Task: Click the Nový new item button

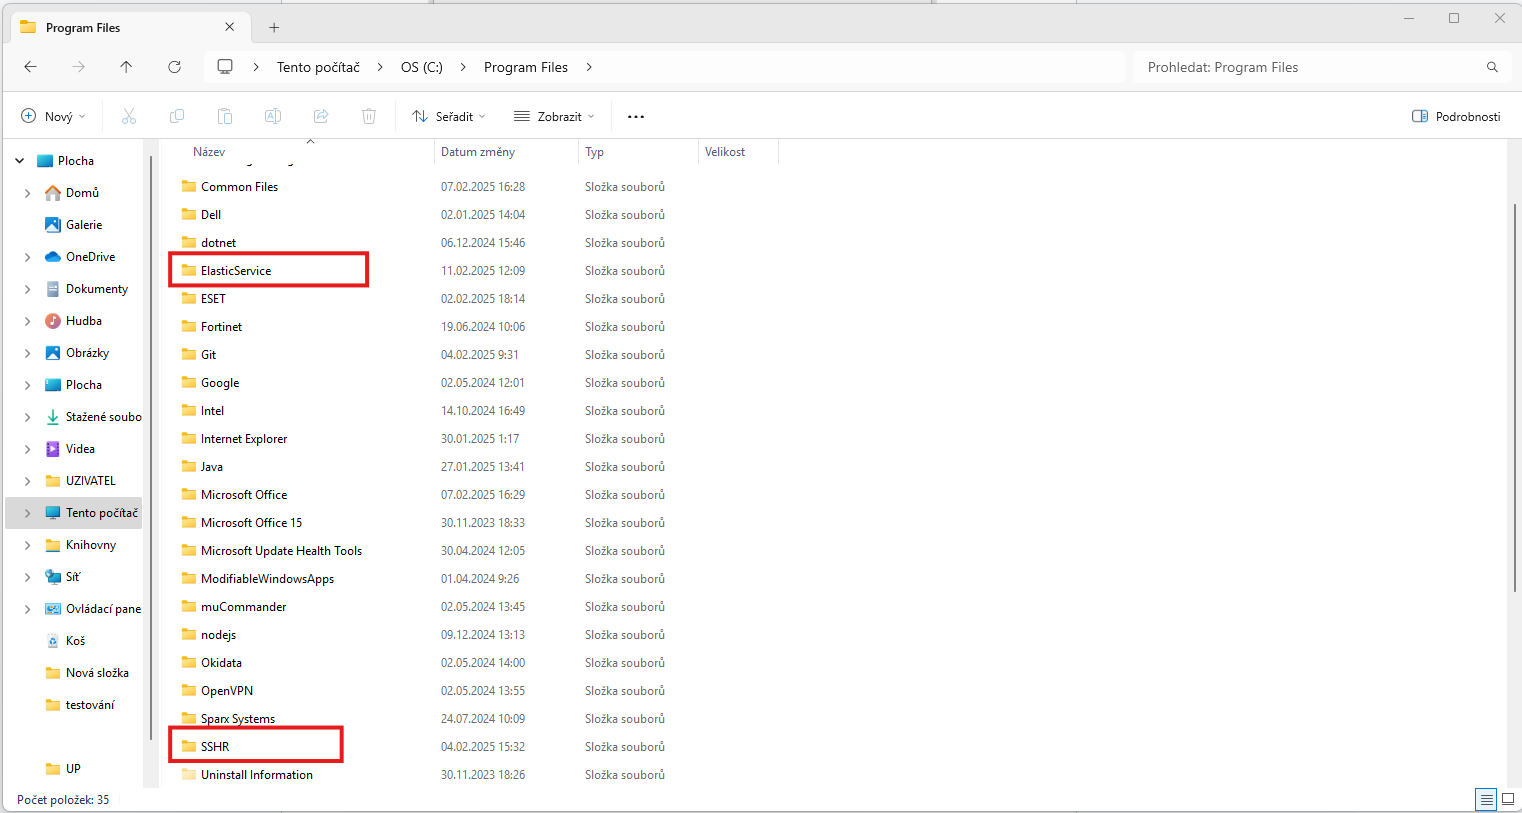Action: (54, 116)
